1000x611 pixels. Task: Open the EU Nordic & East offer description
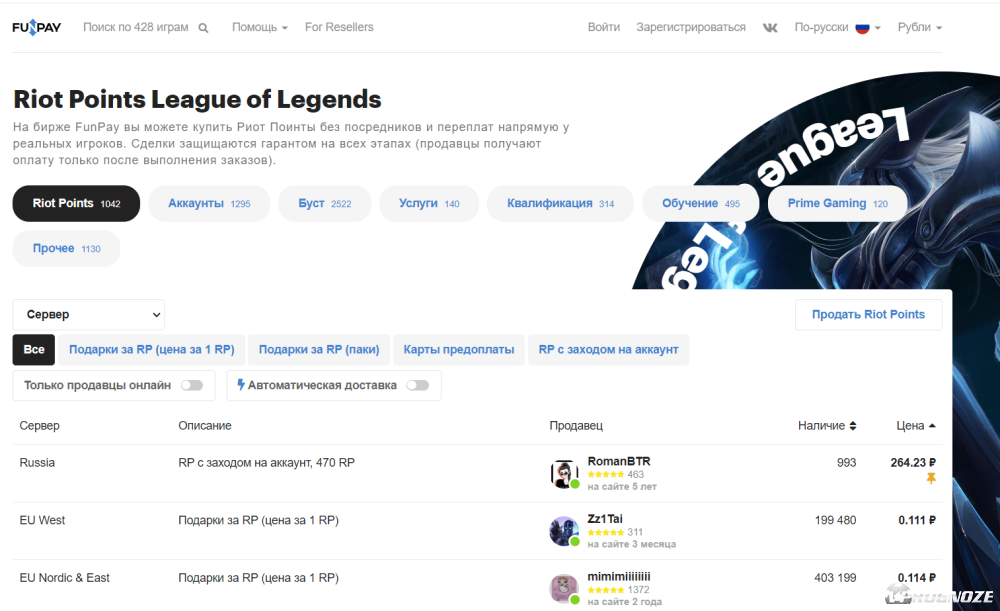pyautogui.click(x=258, y=578)
